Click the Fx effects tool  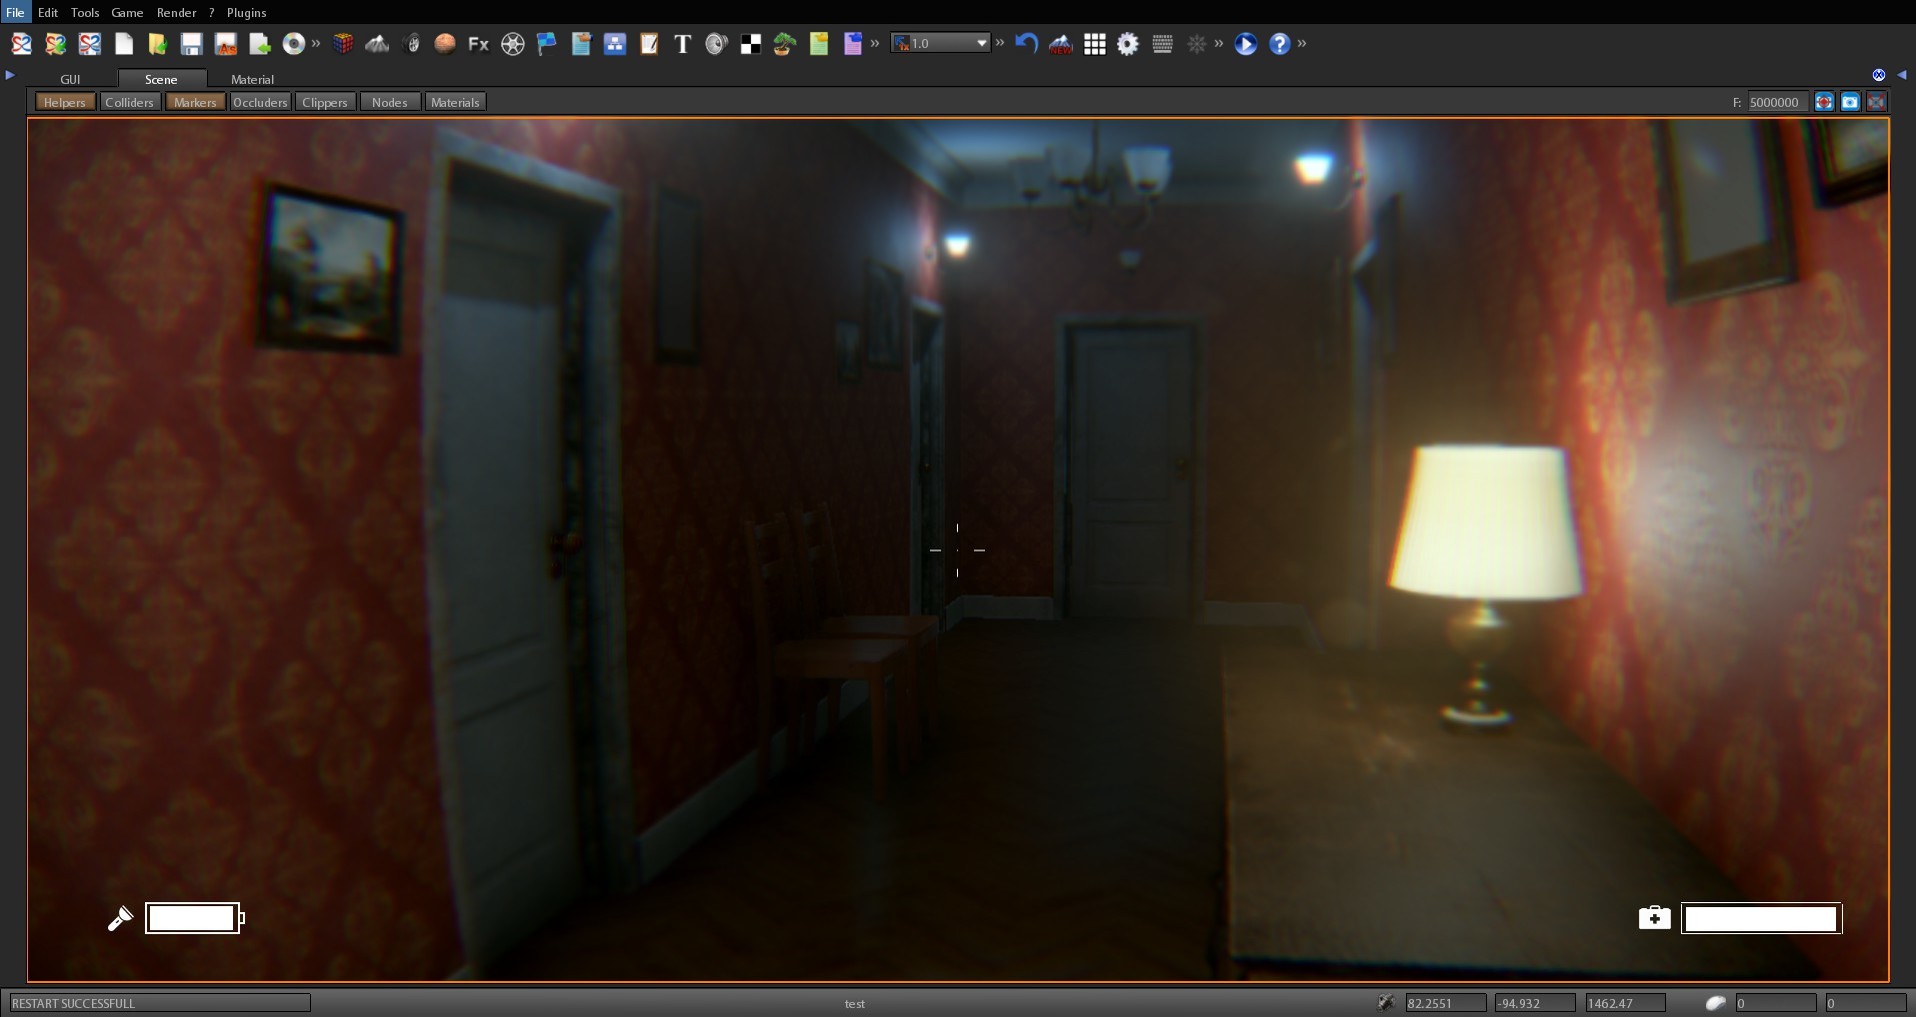click(x=478, y=43)
